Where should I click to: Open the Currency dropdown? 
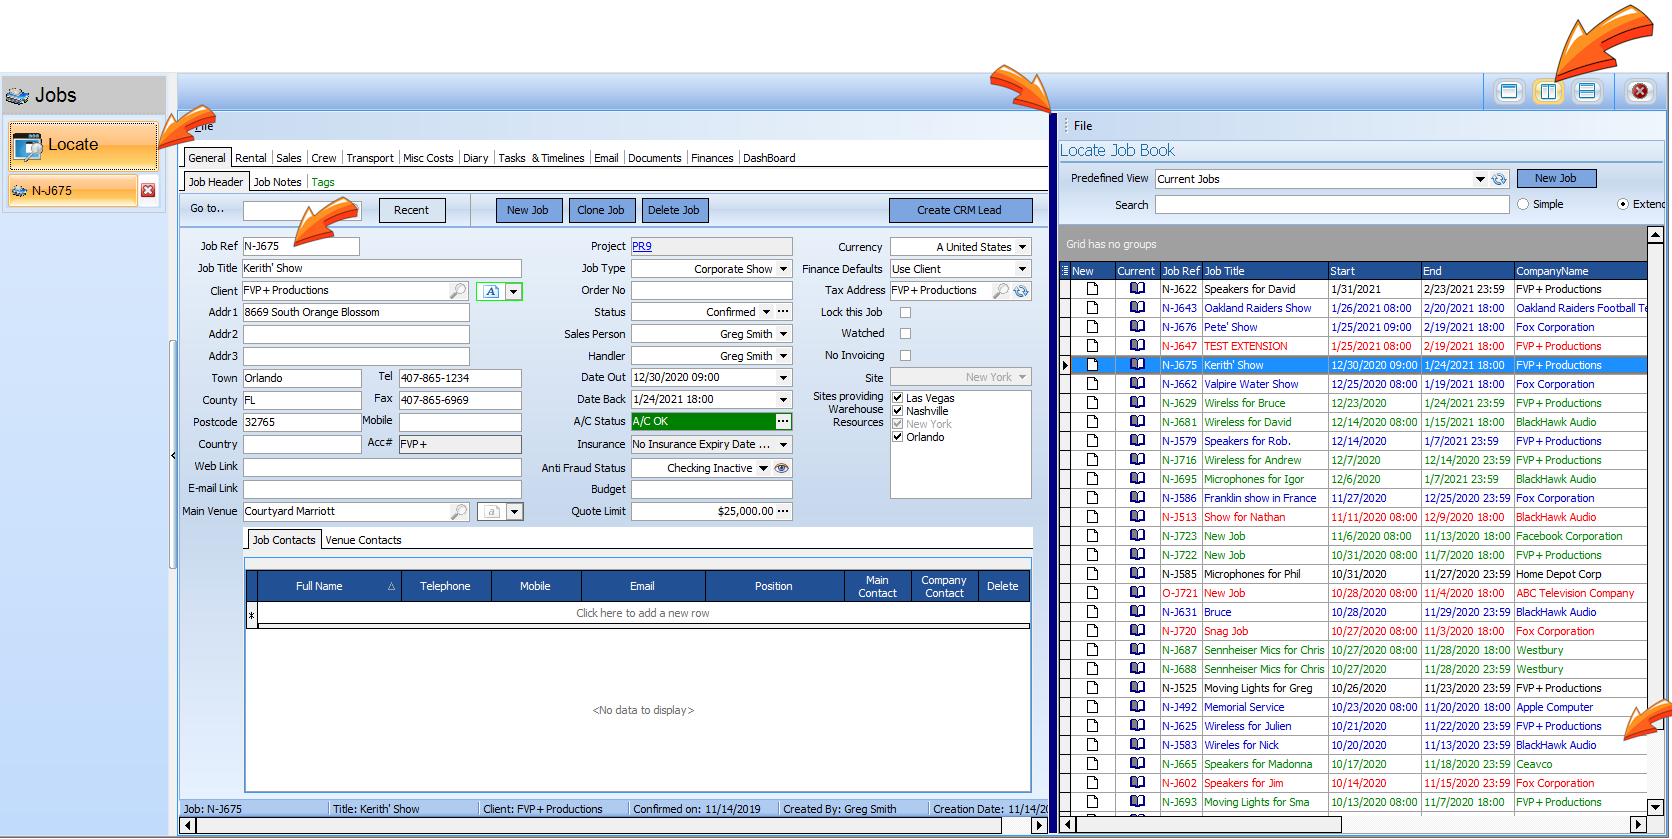[x=1022, y=247]
